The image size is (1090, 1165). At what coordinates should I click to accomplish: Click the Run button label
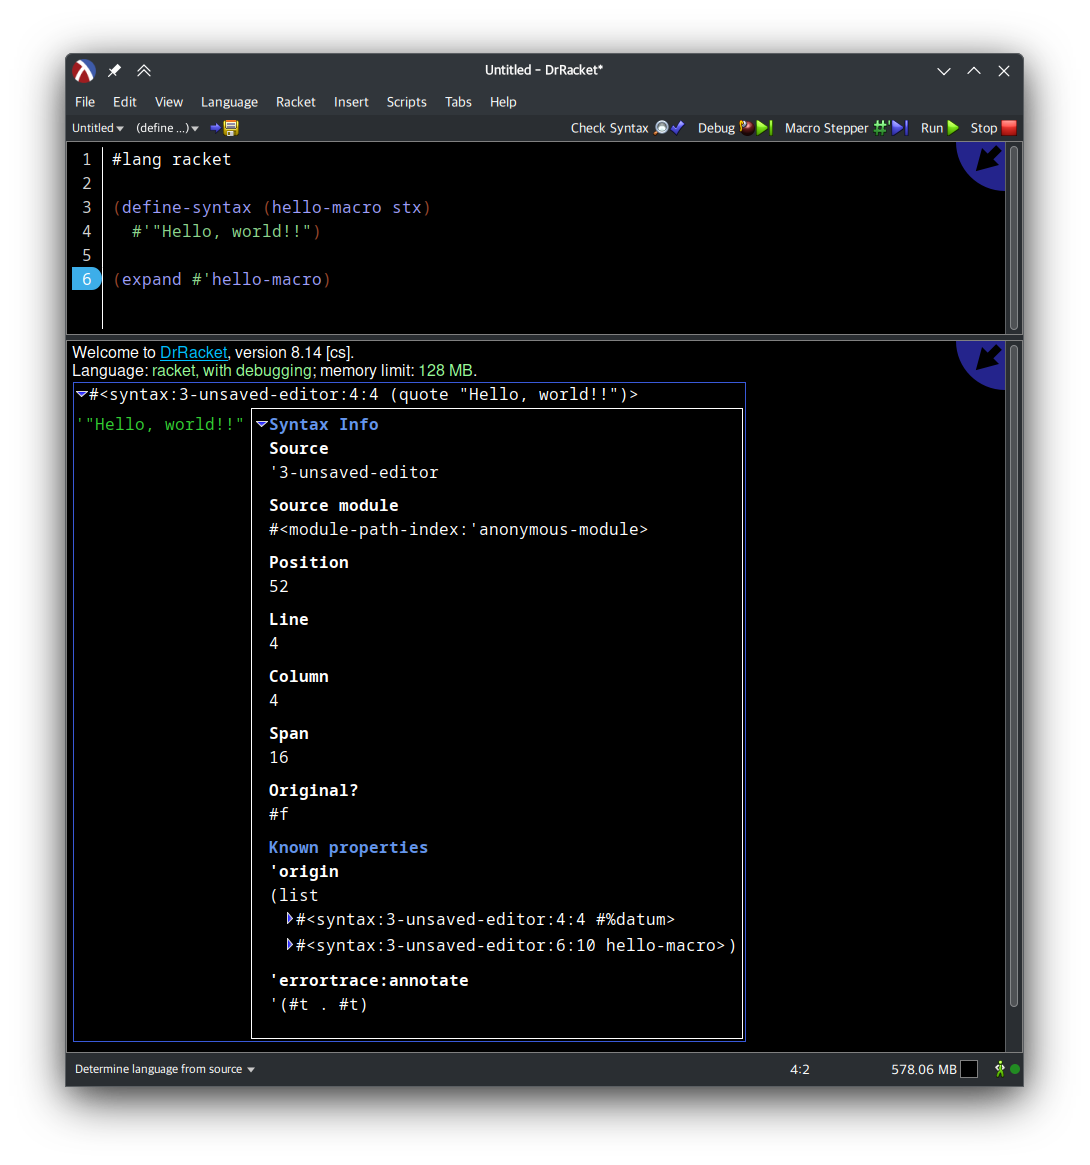[932, 128]
